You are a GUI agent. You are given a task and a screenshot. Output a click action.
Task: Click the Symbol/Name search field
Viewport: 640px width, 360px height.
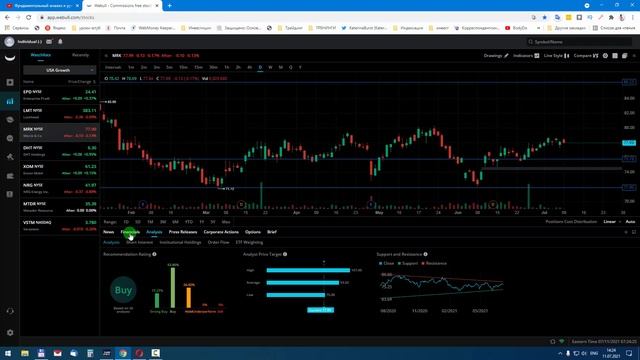580,42
